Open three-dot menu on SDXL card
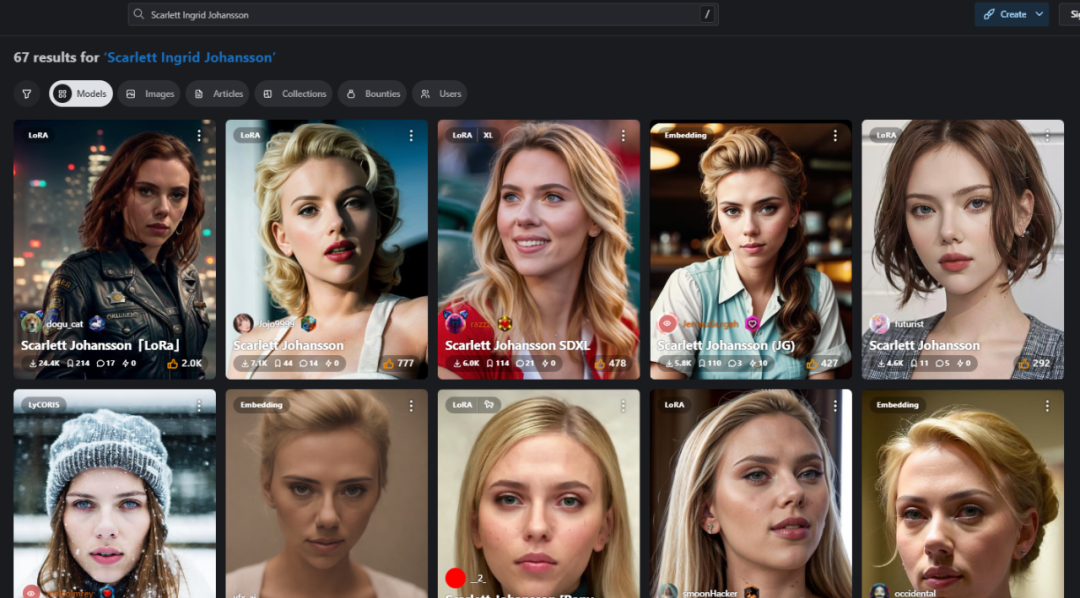Screen dimensions: 1080x598 (x=623, y=136)
